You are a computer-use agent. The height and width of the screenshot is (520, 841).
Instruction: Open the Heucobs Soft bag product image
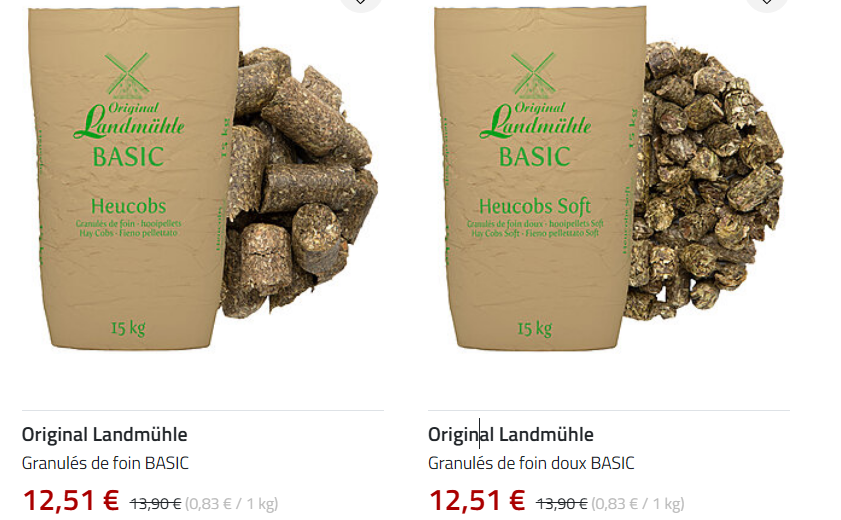[x=540, y=177]
